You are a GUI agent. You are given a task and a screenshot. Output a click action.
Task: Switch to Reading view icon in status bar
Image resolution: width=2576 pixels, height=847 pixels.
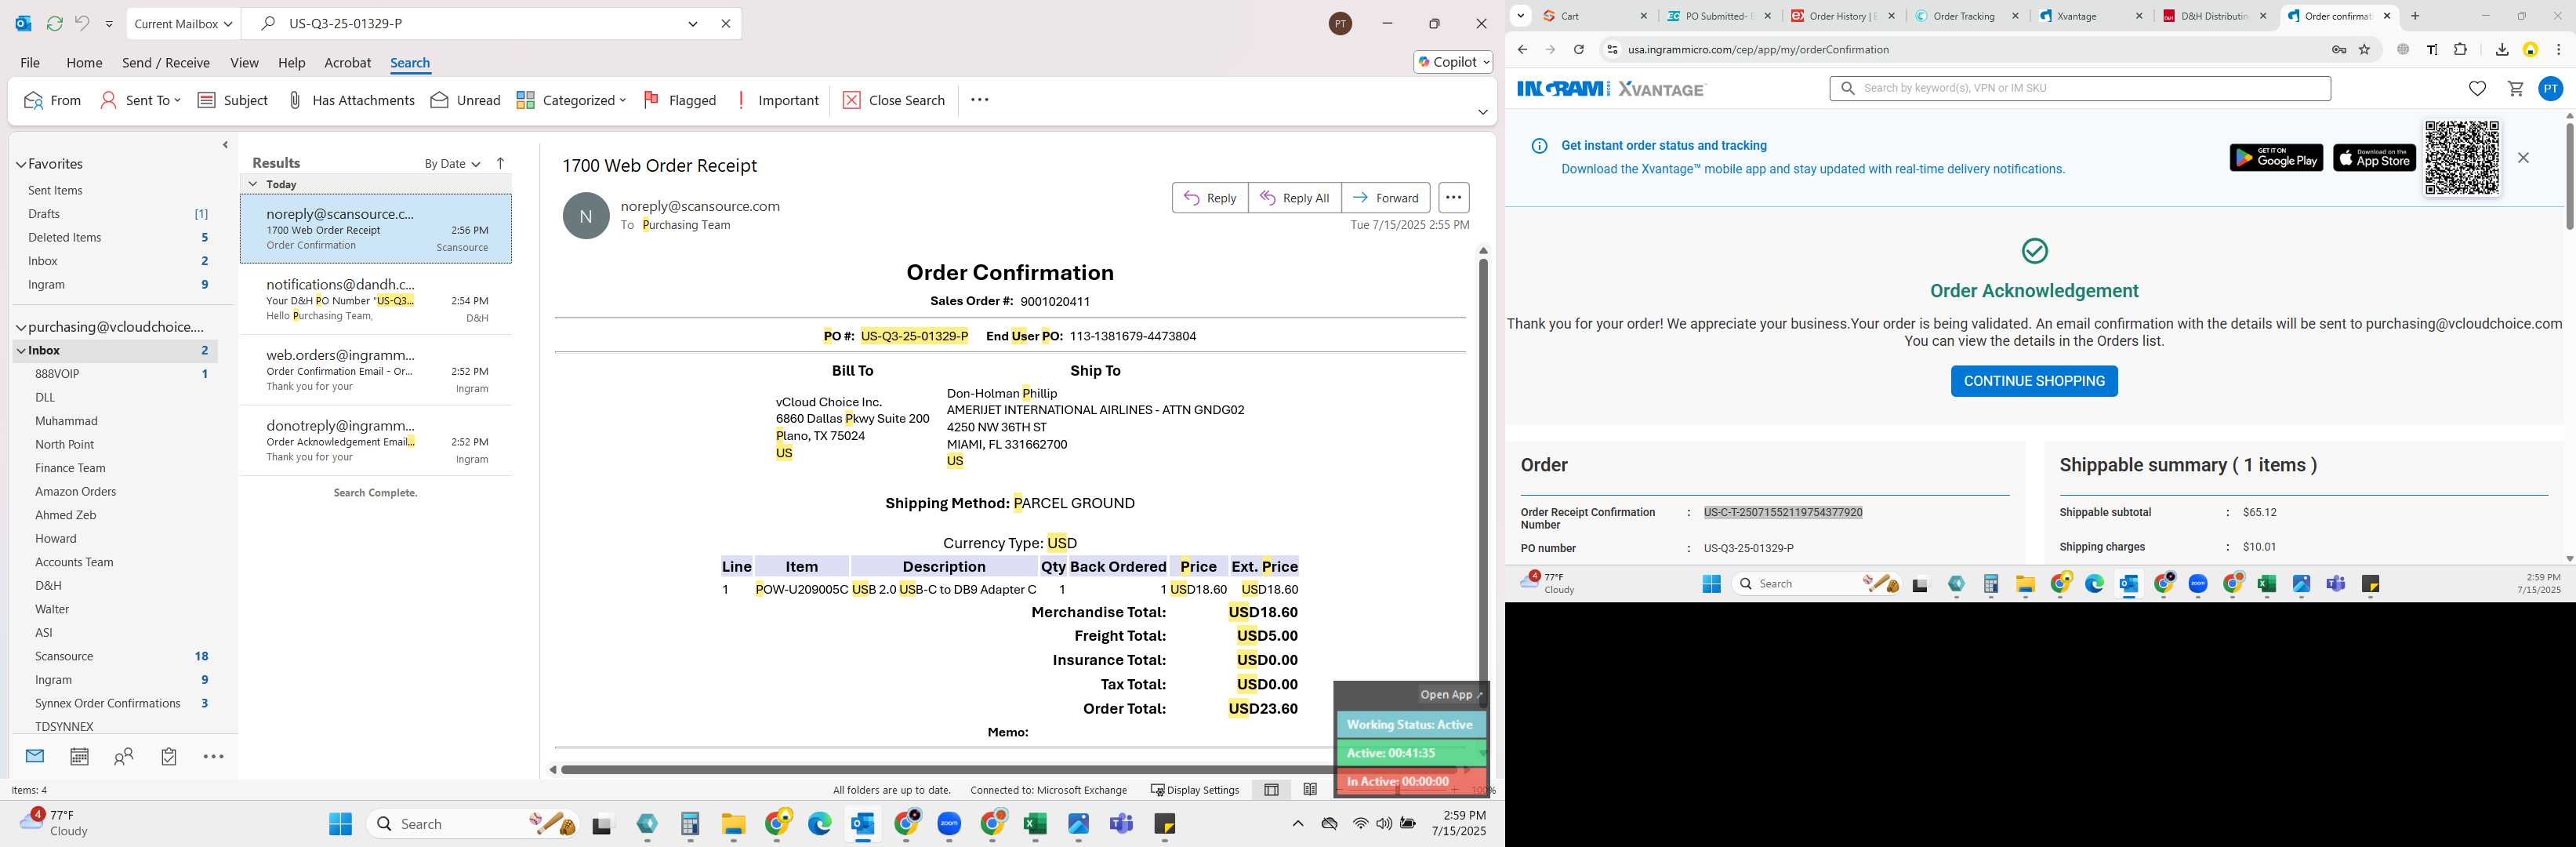pyautogui.click(x=1310, y=789)
